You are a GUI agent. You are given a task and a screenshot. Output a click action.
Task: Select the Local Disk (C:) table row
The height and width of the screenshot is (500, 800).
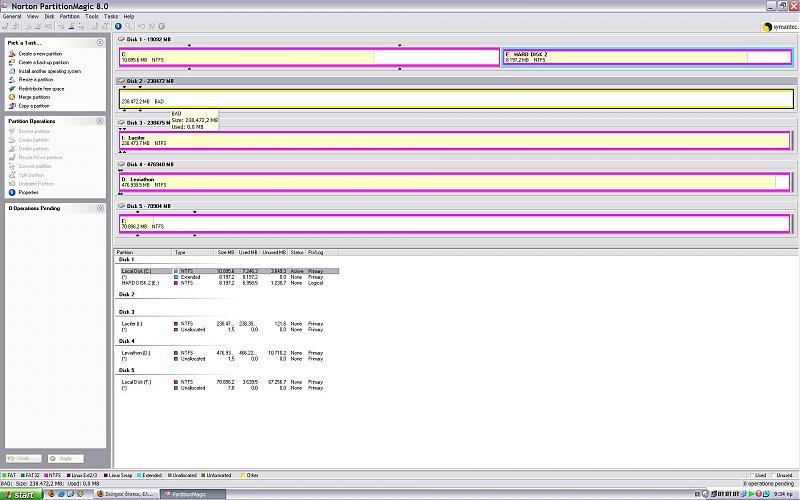click(230, 271)
